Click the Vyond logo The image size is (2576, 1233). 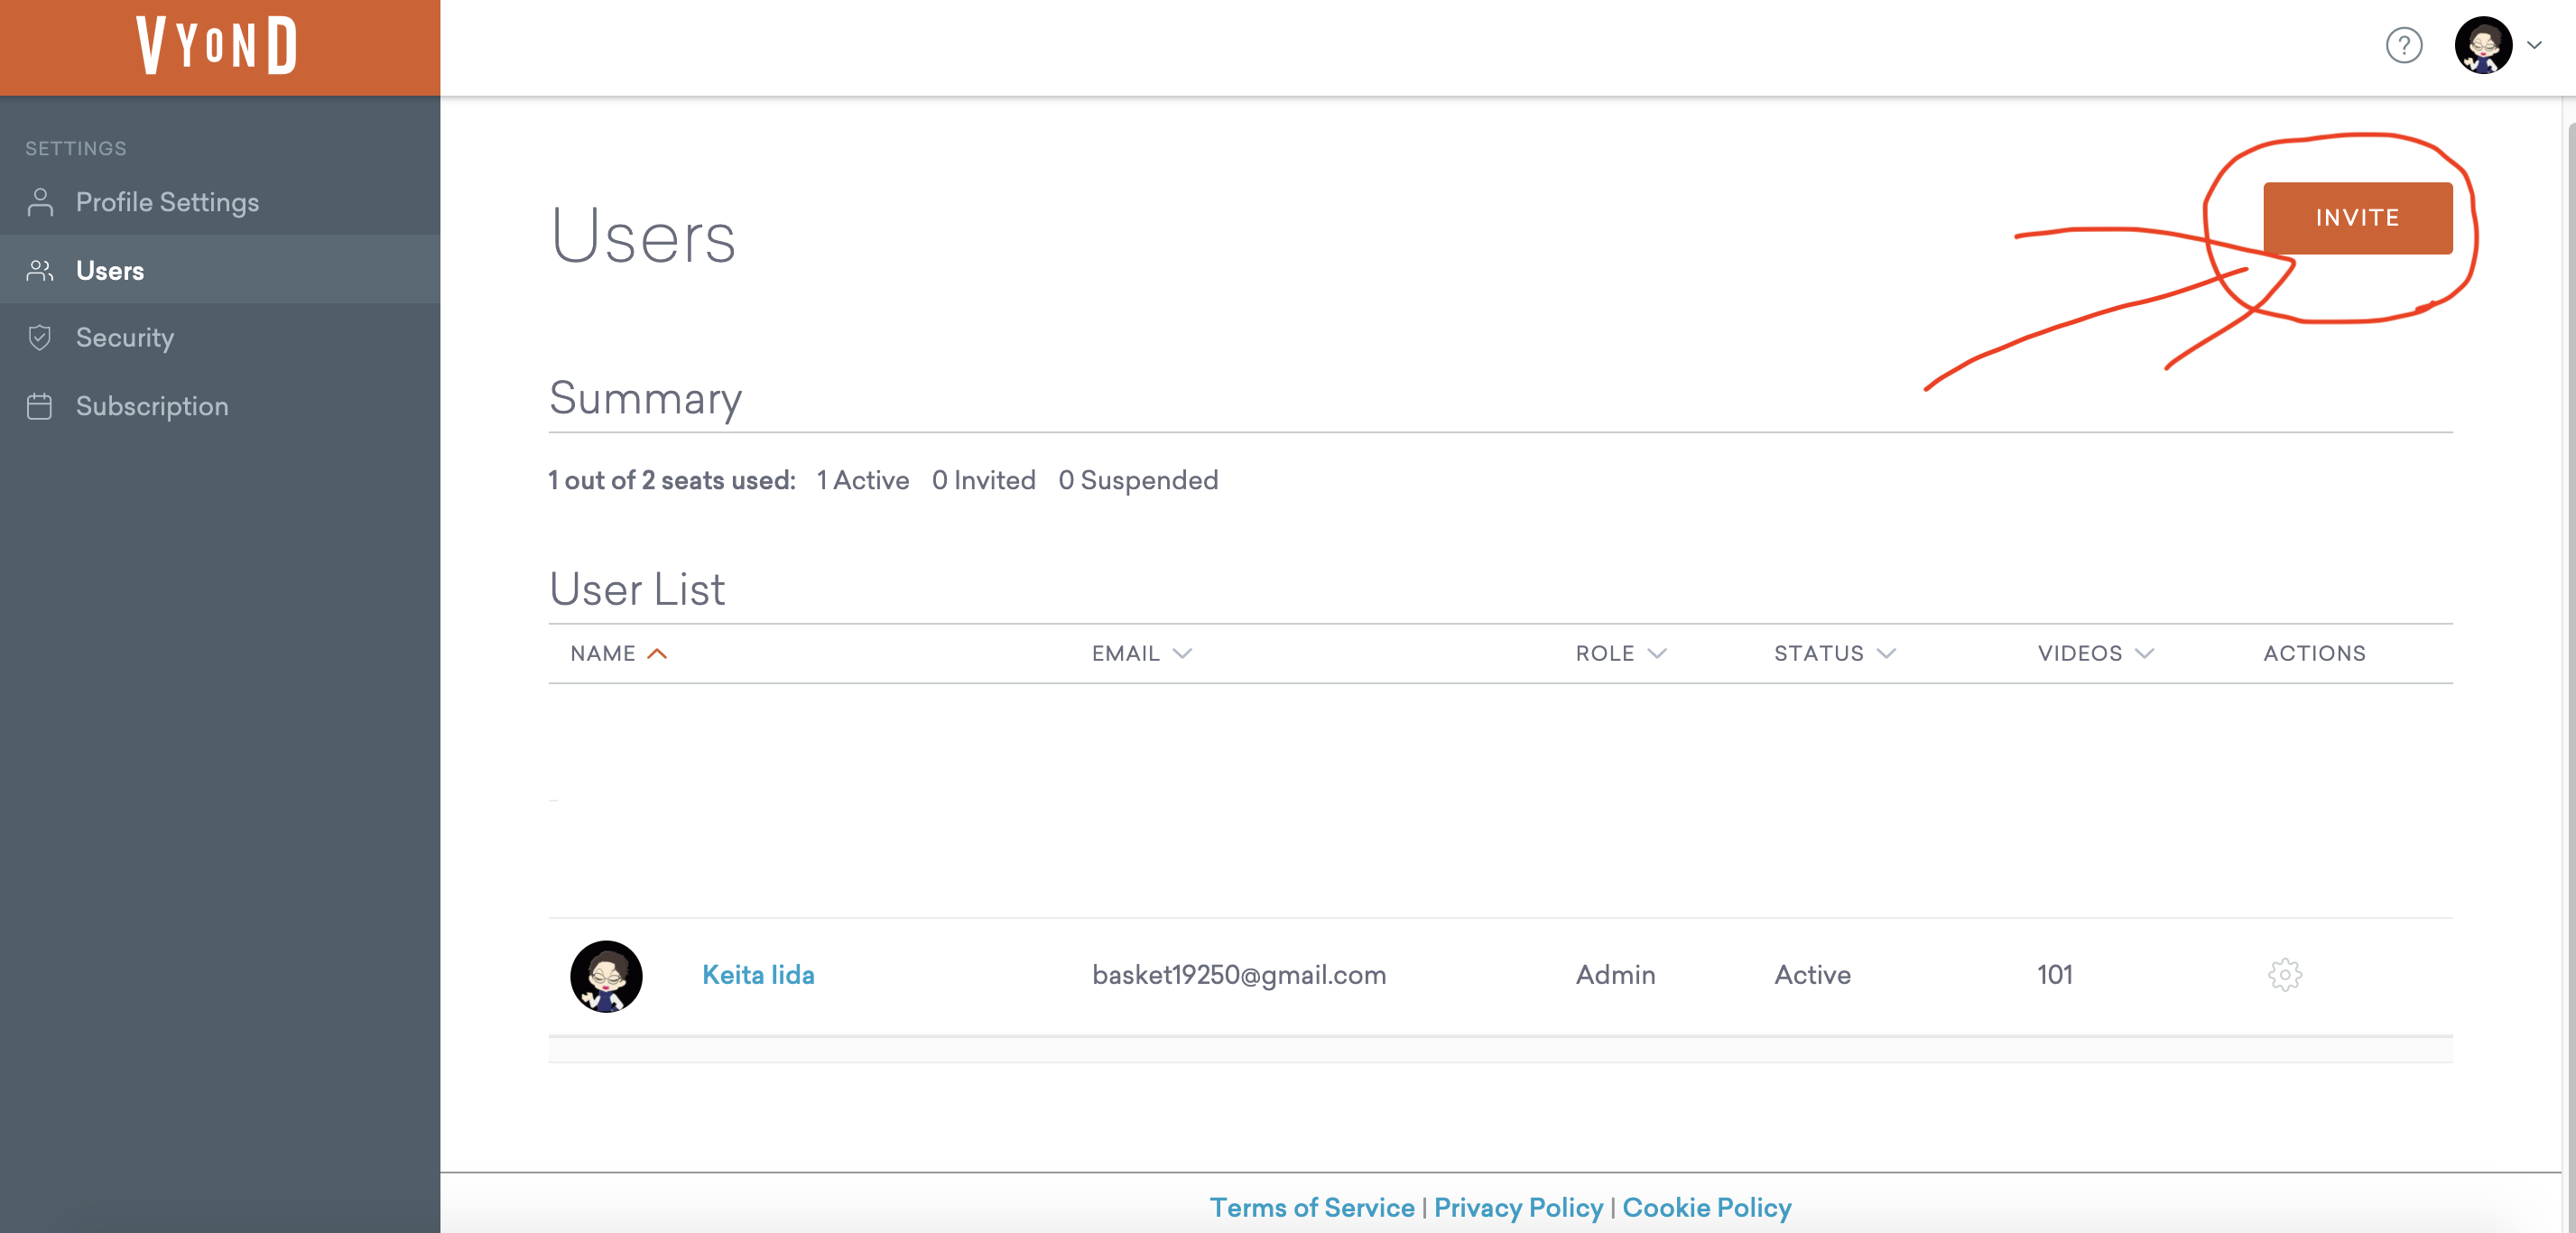217,45
